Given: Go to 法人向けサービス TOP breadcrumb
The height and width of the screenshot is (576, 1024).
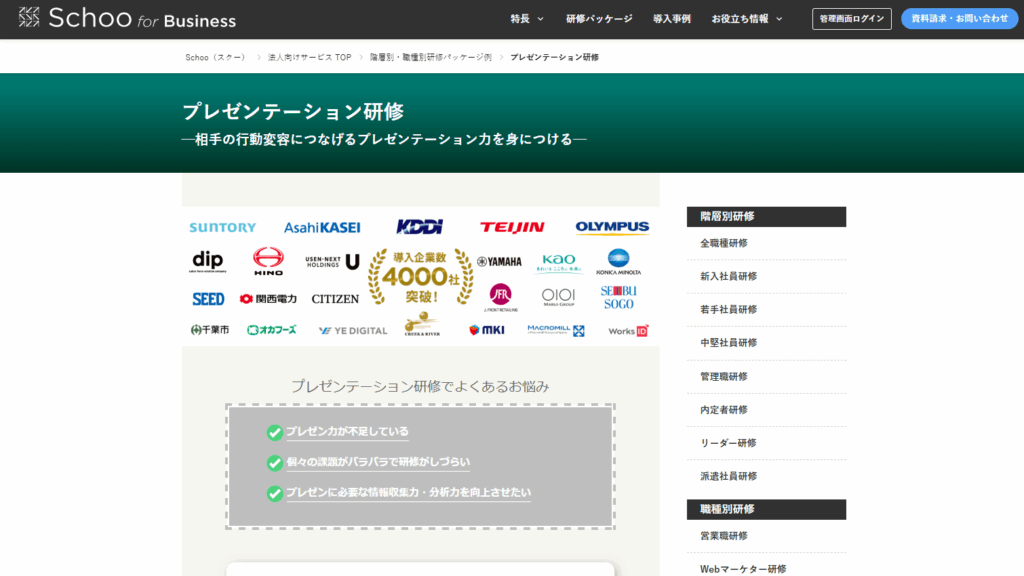Looking at the screenshot, I should pos(309,57).
